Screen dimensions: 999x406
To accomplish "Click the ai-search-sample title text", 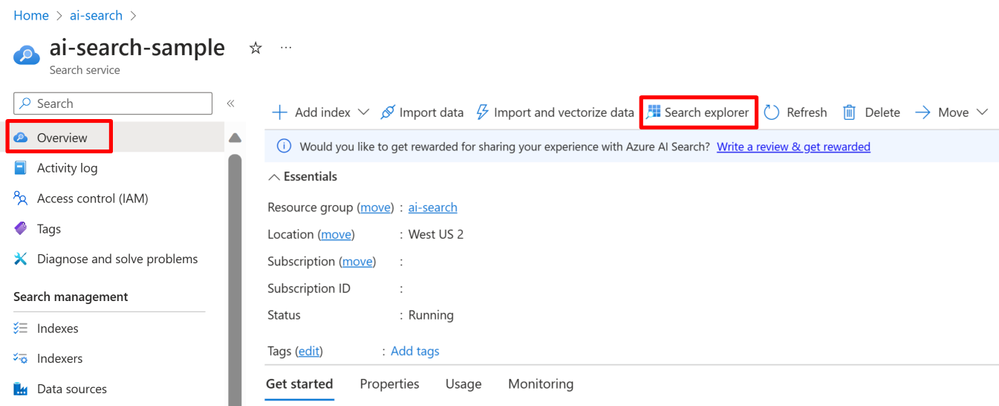I will [137, 48].
